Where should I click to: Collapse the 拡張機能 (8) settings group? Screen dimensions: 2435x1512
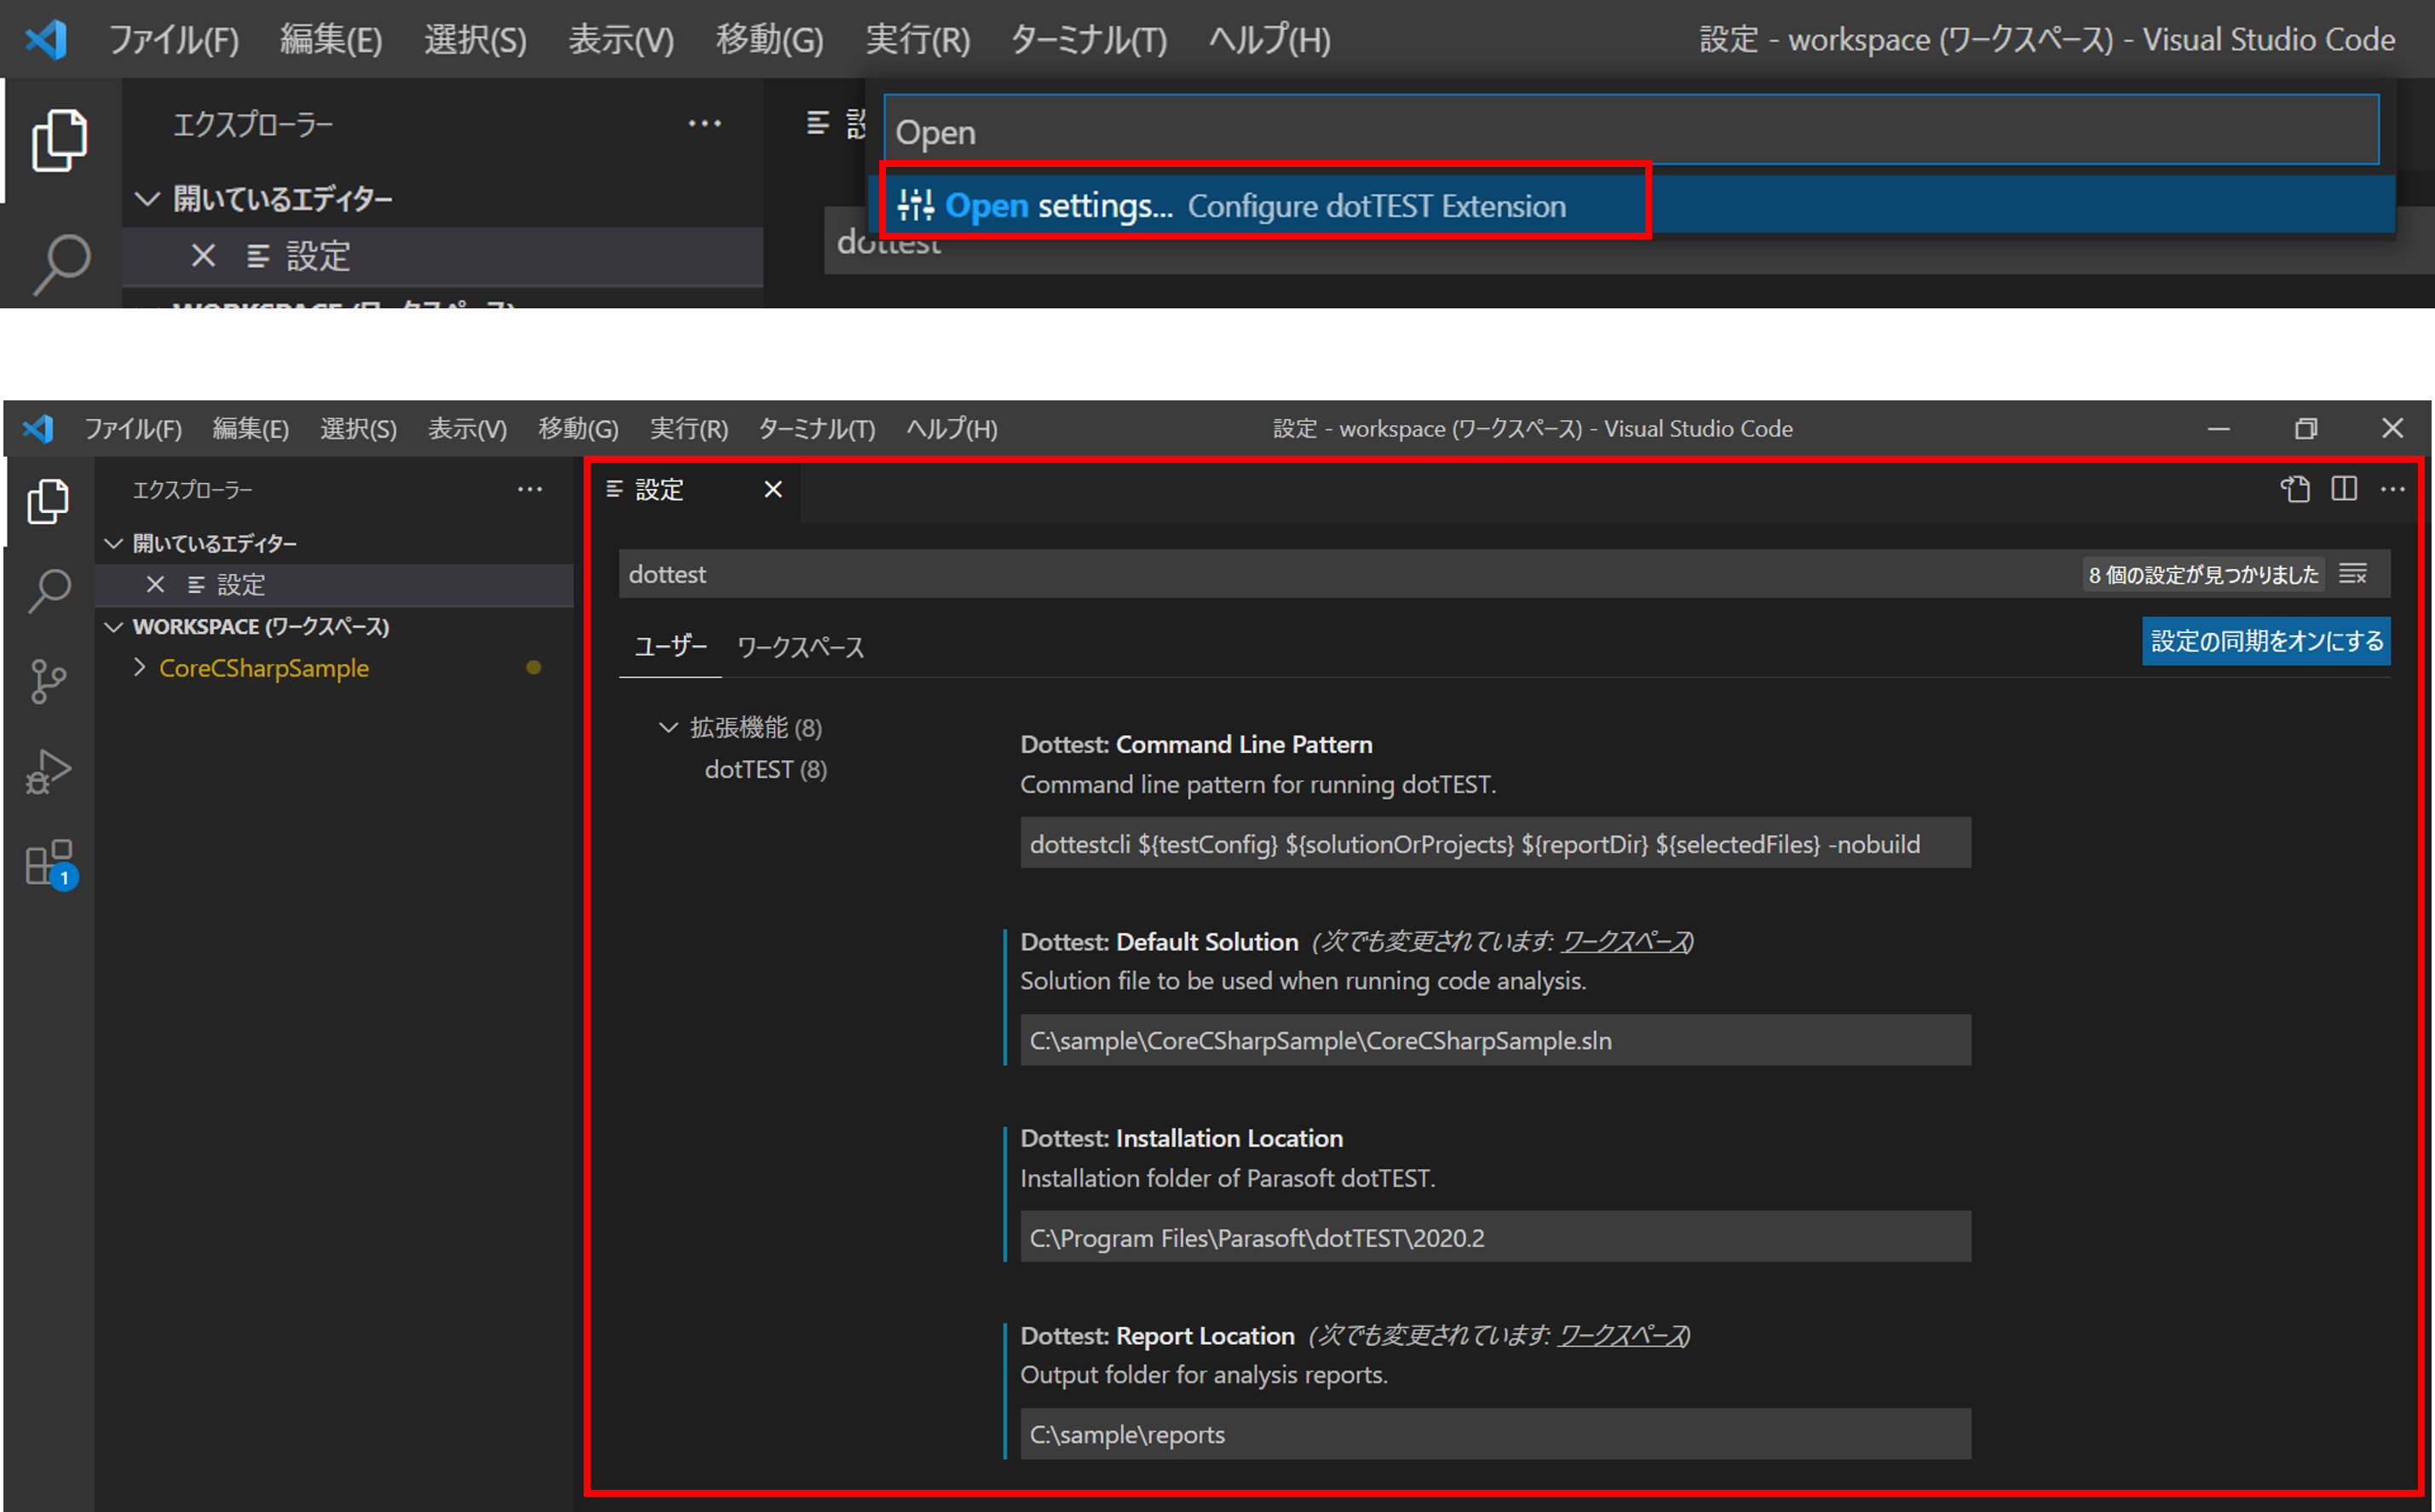click(x=668, y=728)
